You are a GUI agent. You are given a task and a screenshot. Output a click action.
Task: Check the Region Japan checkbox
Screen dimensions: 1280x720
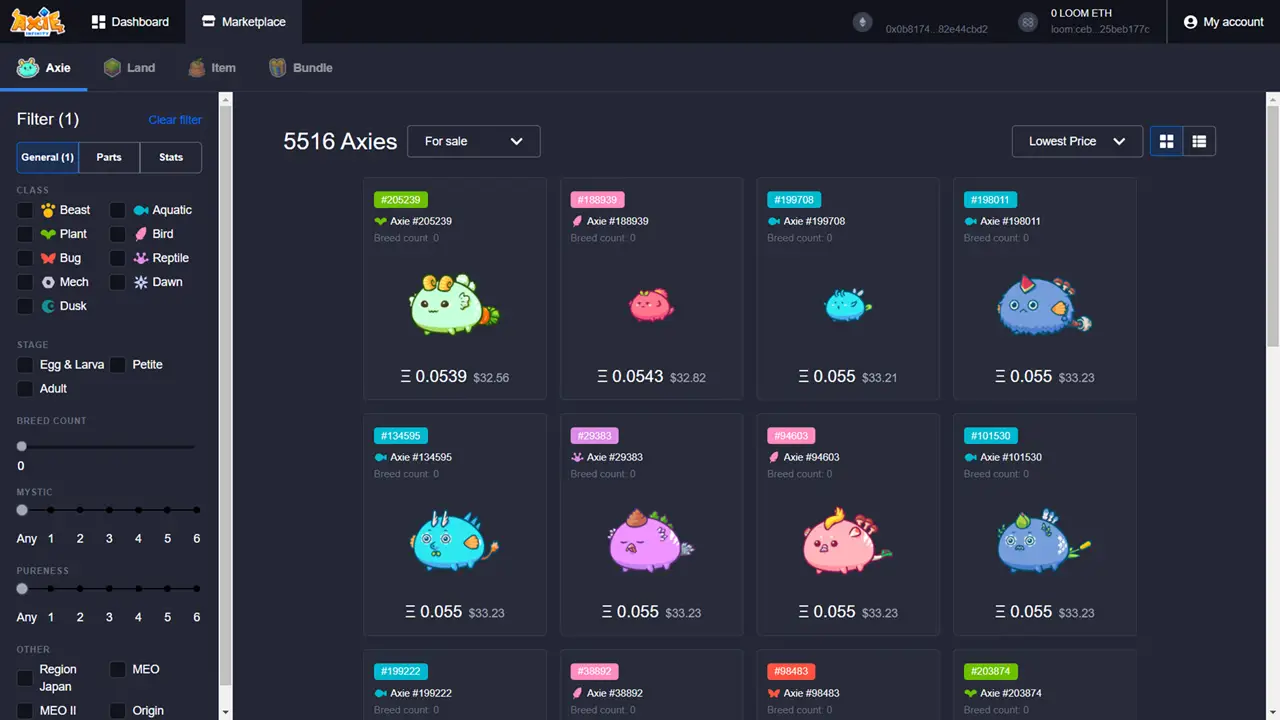click(25, 678)
